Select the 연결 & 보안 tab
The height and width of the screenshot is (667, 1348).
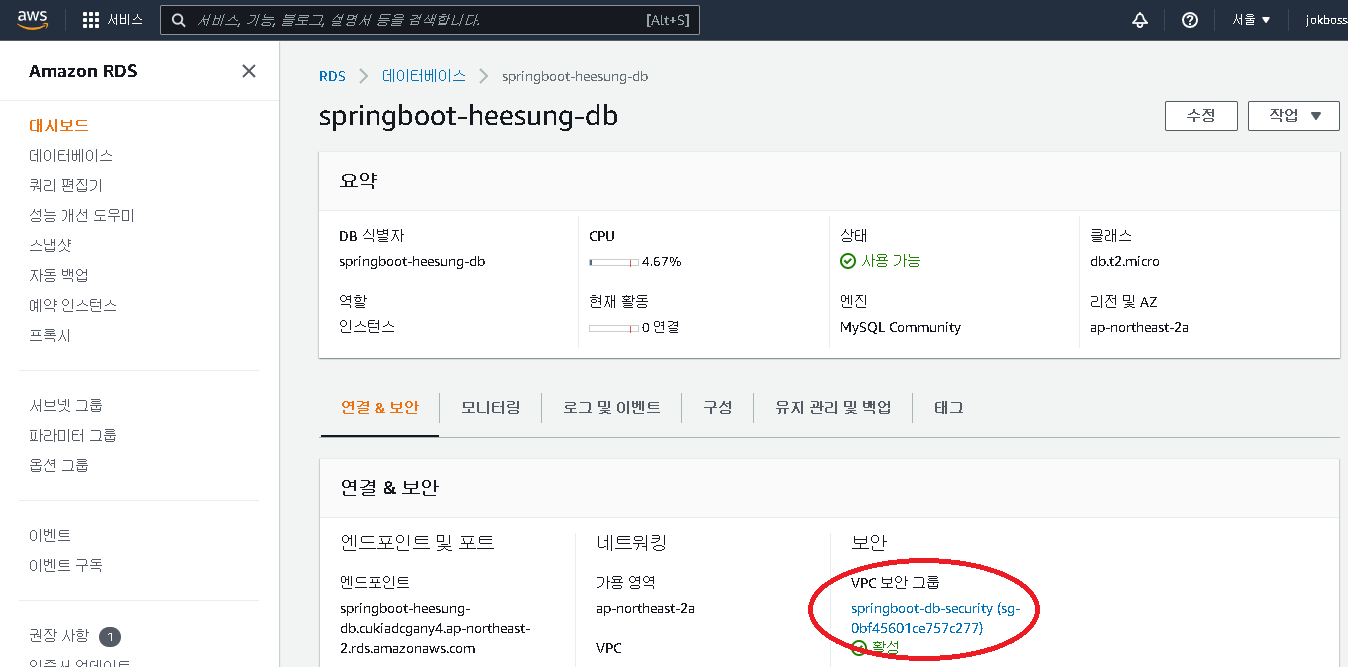point(380,408)
